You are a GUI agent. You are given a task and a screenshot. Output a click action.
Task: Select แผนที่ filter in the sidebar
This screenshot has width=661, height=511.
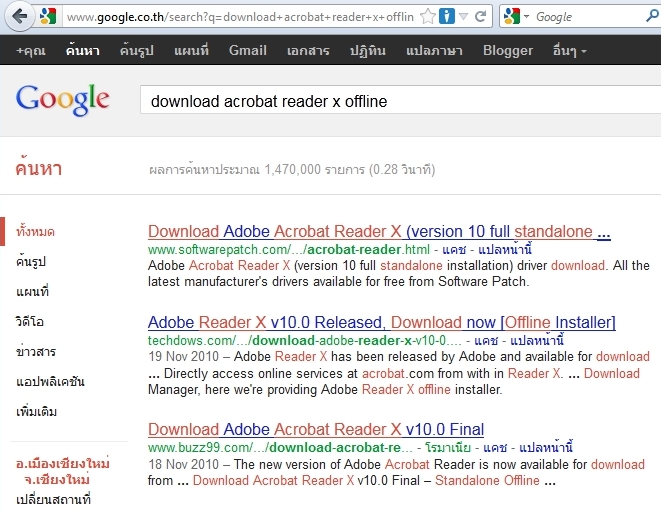(x=32, y=291)
